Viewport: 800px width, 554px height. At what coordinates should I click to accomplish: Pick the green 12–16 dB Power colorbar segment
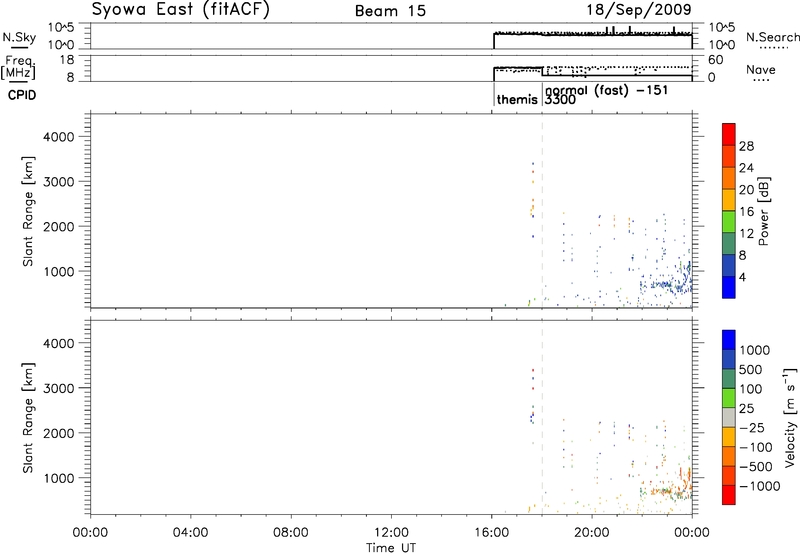[x=729, y=221]
